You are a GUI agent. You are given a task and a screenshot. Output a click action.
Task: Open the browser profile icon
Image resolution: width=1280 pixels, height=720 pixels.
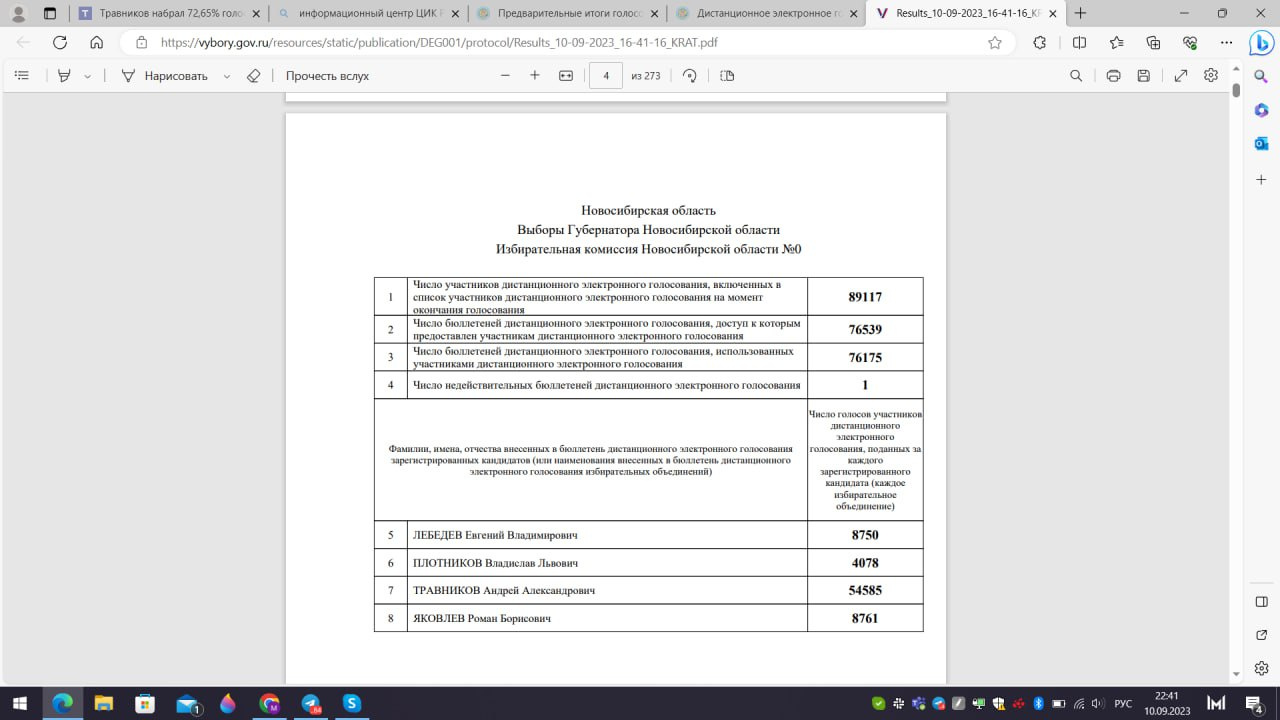click(18, 14)
